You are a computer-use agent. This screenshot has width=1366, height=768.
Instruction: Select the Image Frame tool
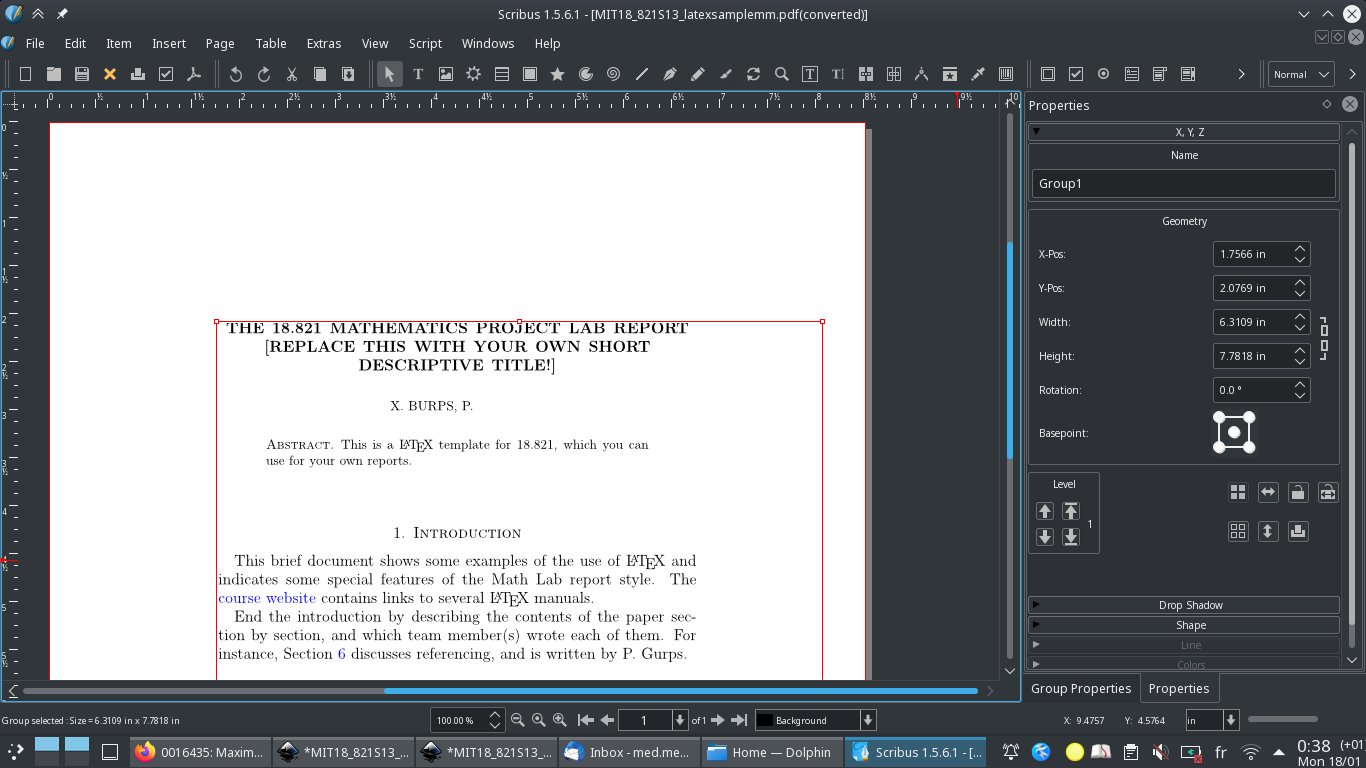446,74
